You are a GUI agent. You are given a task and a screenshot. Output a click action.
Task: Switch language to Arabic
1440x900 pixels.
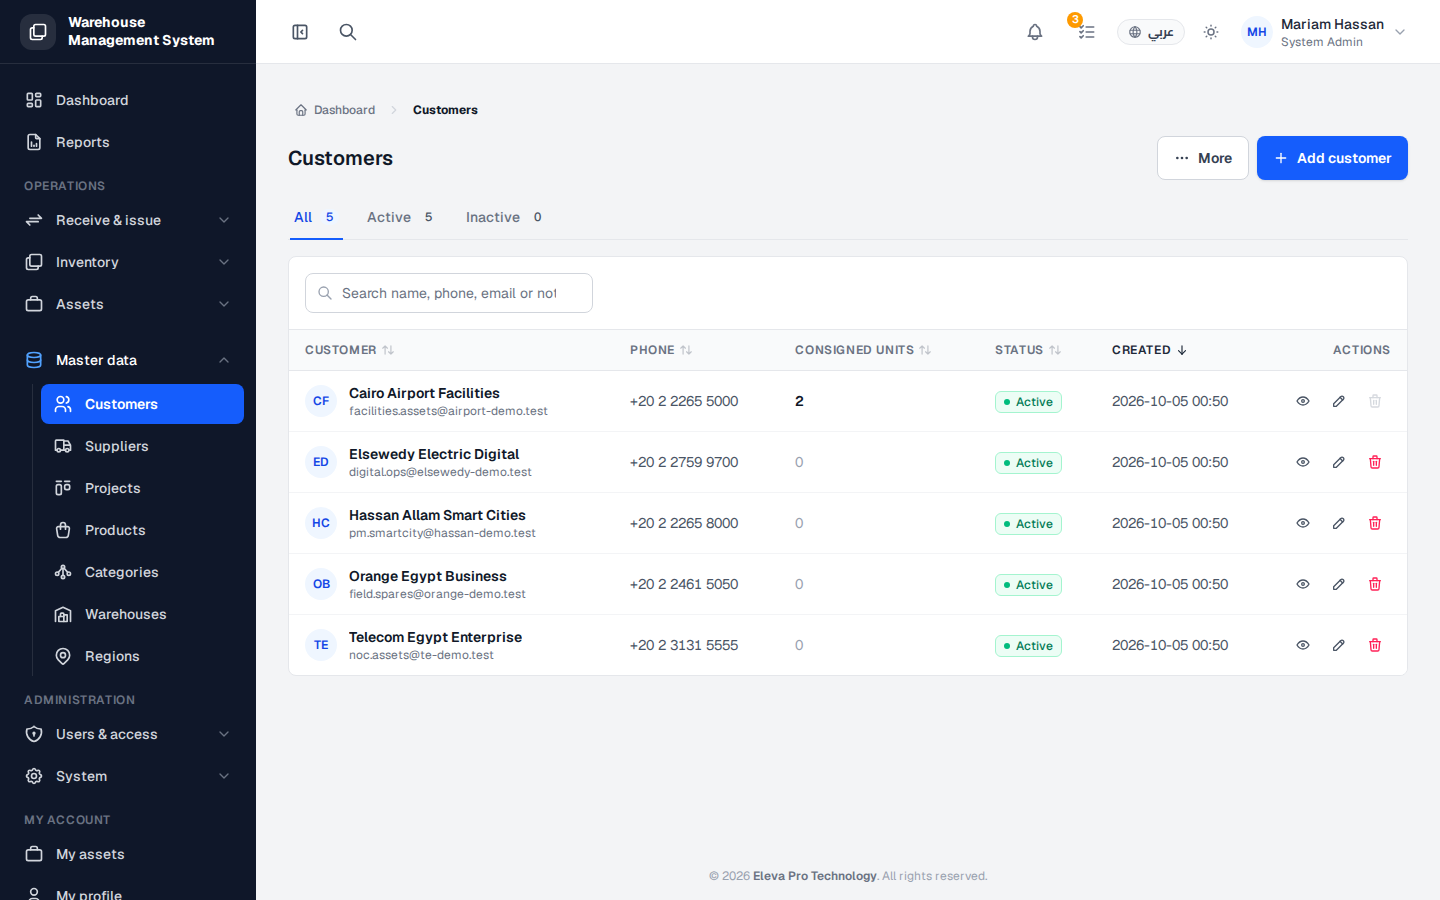pos(1151,32)
